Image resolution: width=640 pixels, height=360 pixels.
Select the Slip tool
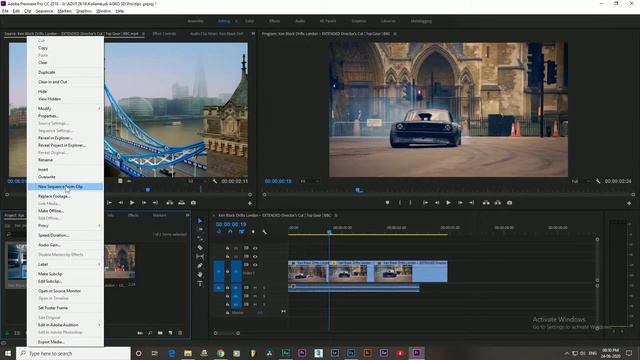click(x=200, y=256)
